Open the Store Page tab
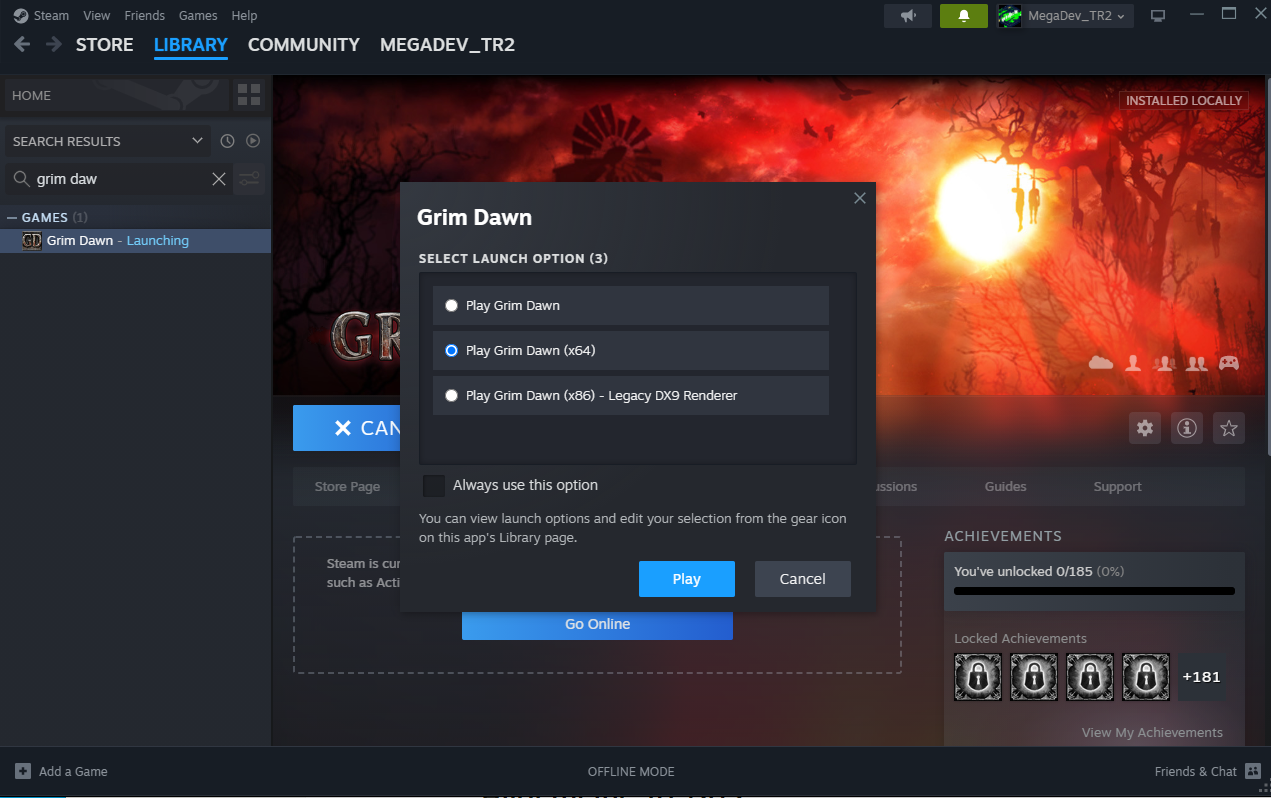Image resolution: width=1271 pixels, height=798 pixels. point(347,487)
